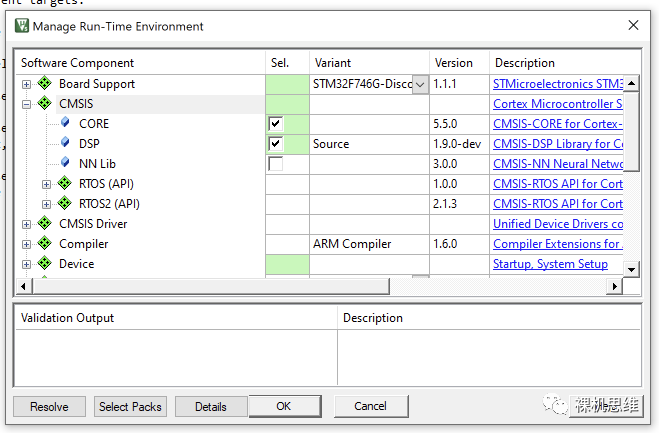Click the vertical scrollbar thumb
Screen dimensions: 659x433
pos(631,131)
